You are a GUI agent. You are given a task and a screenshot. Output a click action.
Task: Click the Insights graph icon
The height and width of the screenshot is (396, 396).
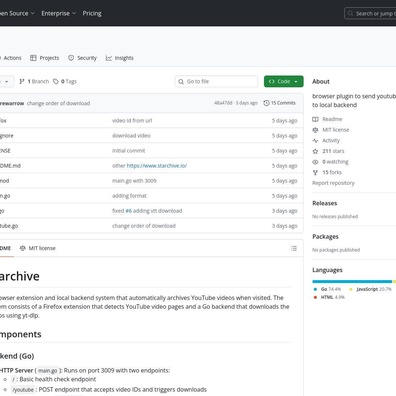(109, 58)
